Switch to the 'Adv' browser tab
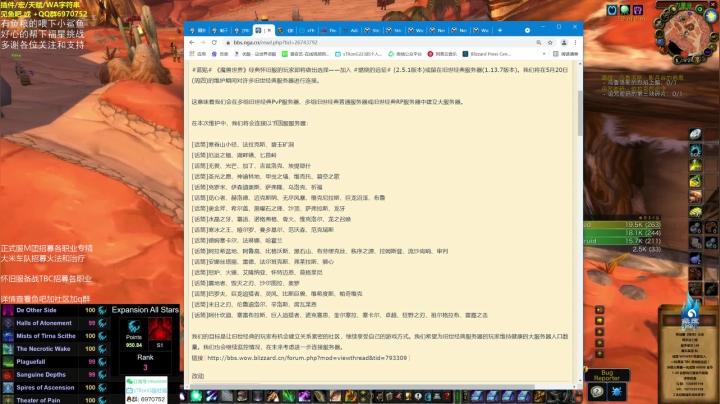 (x=351, y=30)
